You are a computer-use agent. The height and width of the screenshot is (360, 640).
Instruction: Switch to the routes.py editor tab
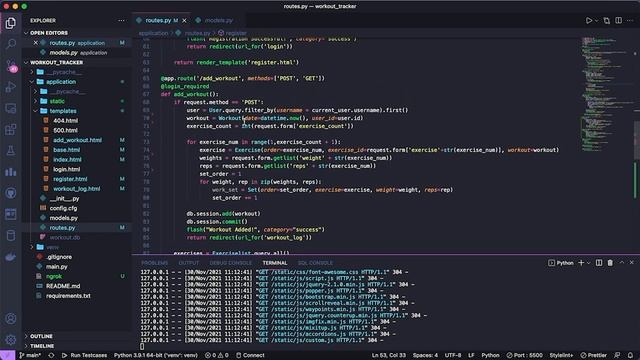[162, 20]
